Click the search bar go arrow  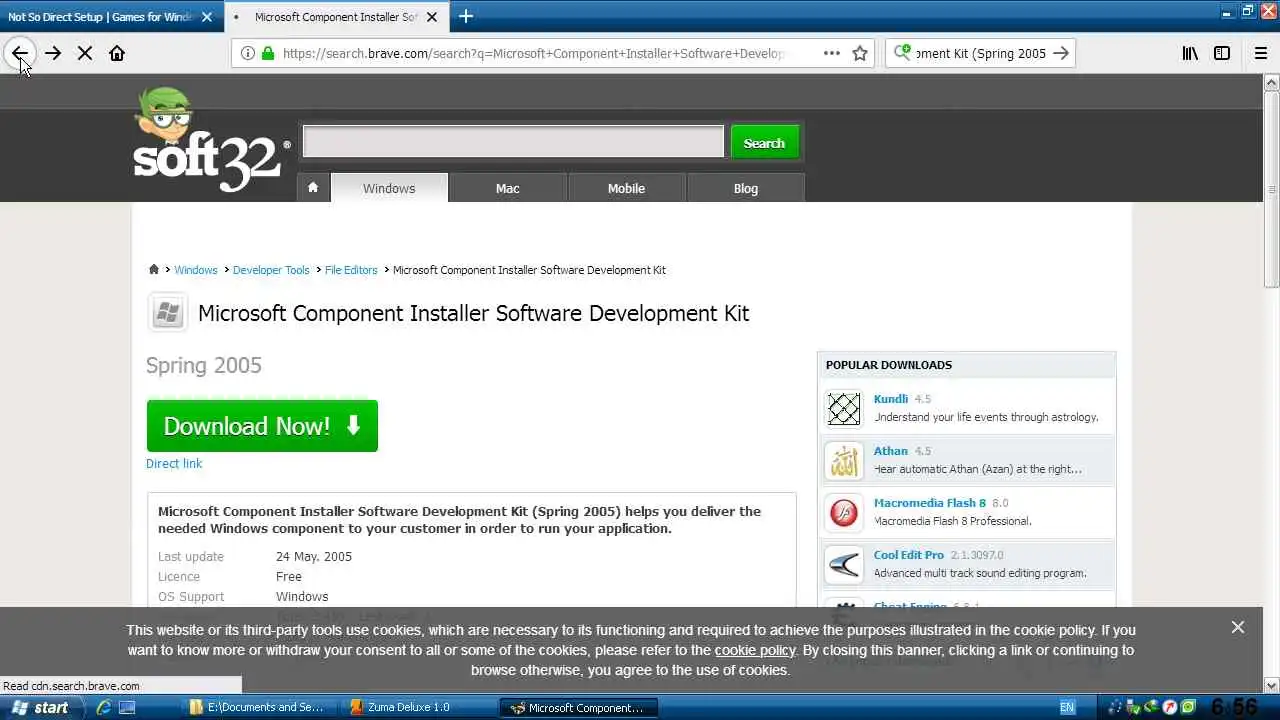[1061, 53]
